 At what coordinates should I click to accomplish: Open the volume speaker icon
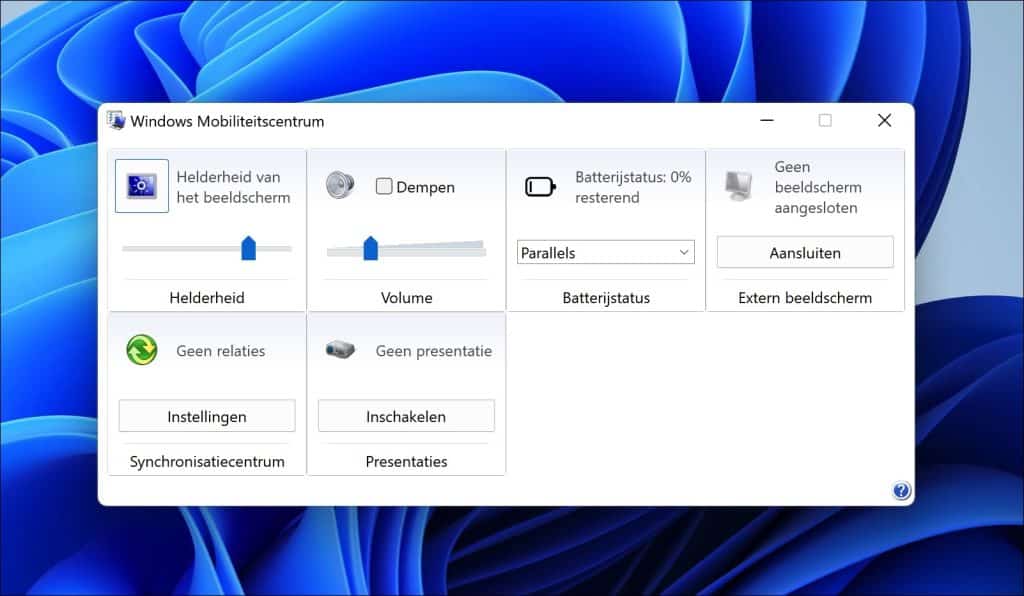point(340,185)
